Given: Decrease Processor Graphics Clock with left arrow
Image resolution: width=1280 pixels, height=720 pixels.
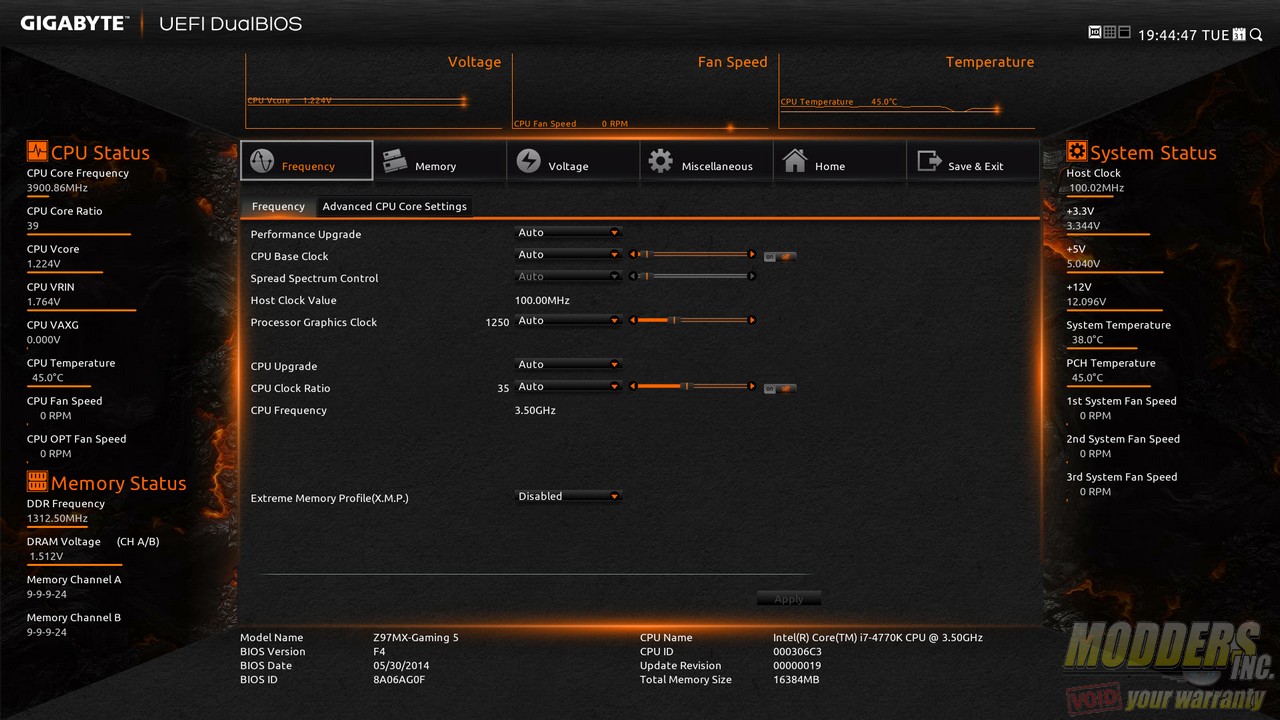Looking at the screenshot, I should 632,321.
